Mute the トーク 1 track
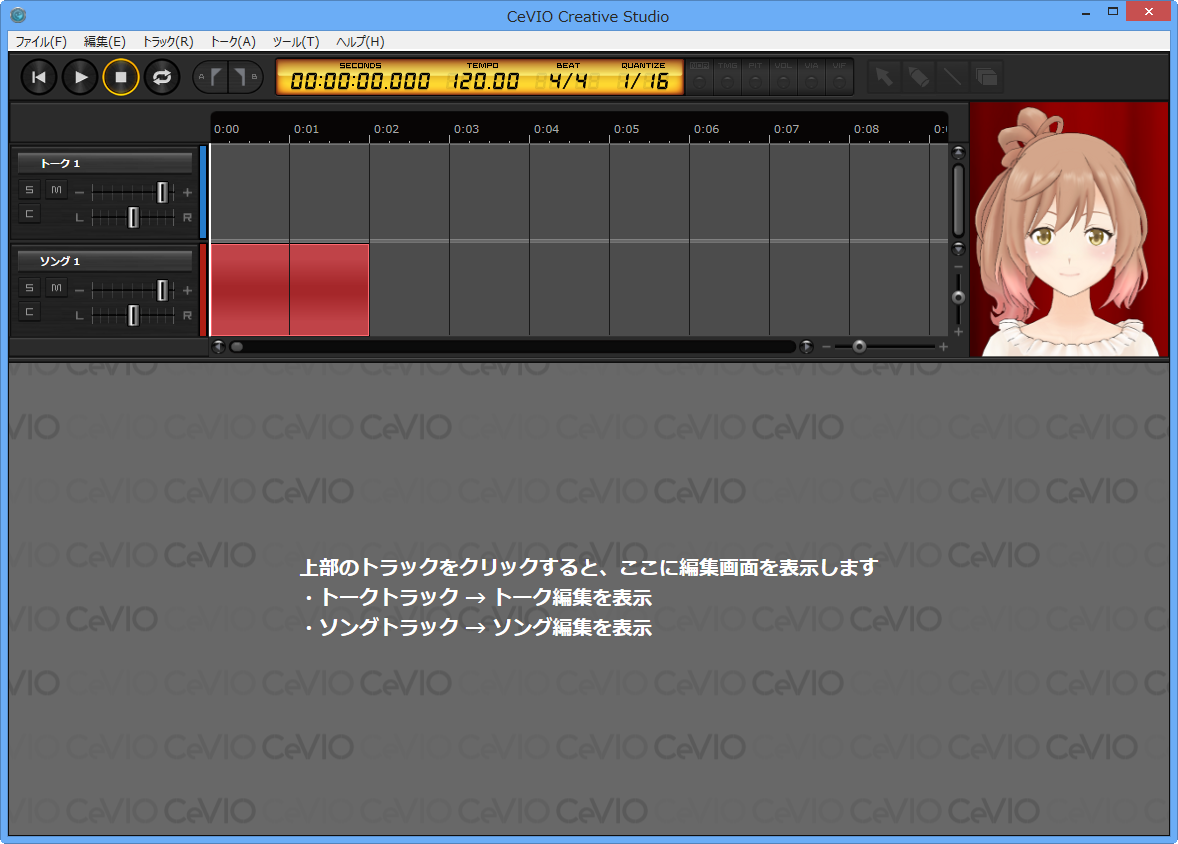 pos(56,190)
